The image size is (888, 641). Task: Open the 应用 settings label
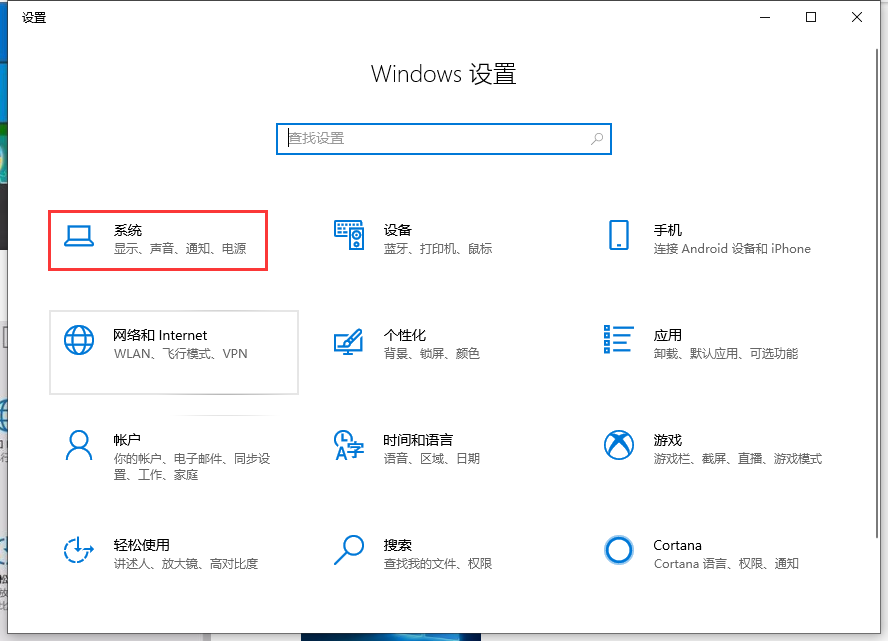pyautogui.click(x=667, y=335)
